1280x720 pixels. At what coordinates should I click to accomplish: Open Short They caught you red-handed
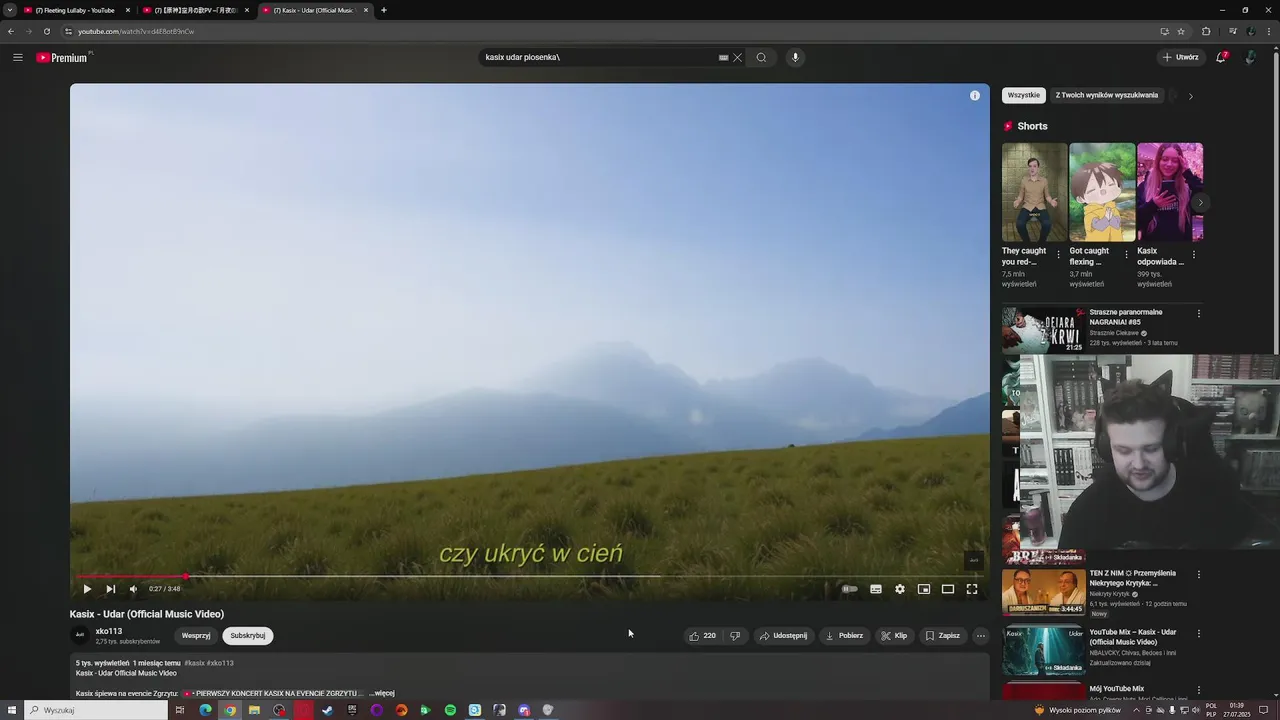coord(1034,192)
